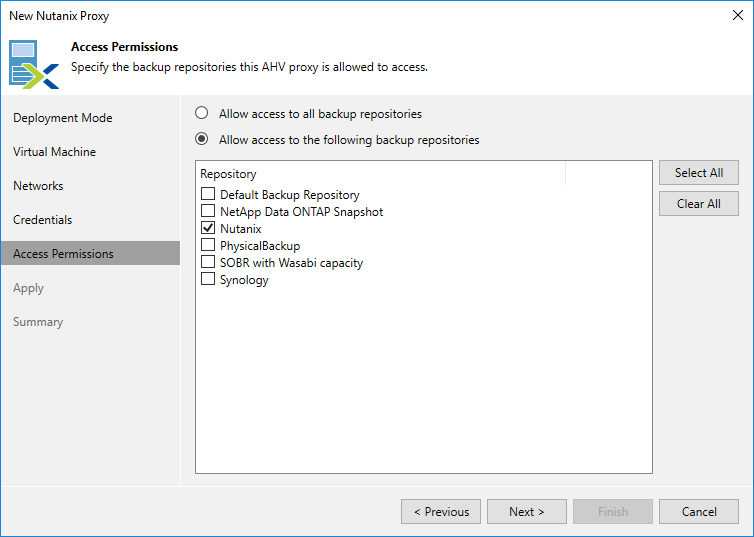Select the Access Permissions step
Image resolution: width=754 pixels, height=537 pixels.
(x=90, y=253)
